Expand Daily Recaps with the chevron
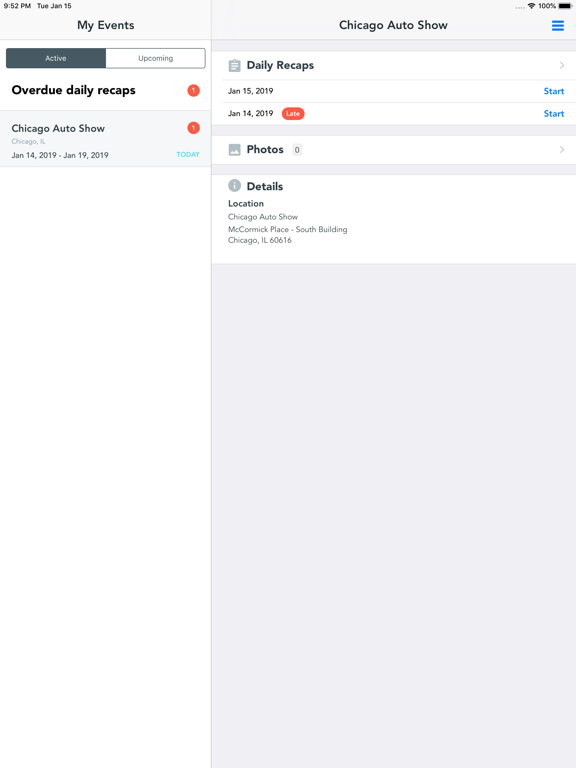Image resolution: width=576 pixels, height=768 pixels. point(562,65)
